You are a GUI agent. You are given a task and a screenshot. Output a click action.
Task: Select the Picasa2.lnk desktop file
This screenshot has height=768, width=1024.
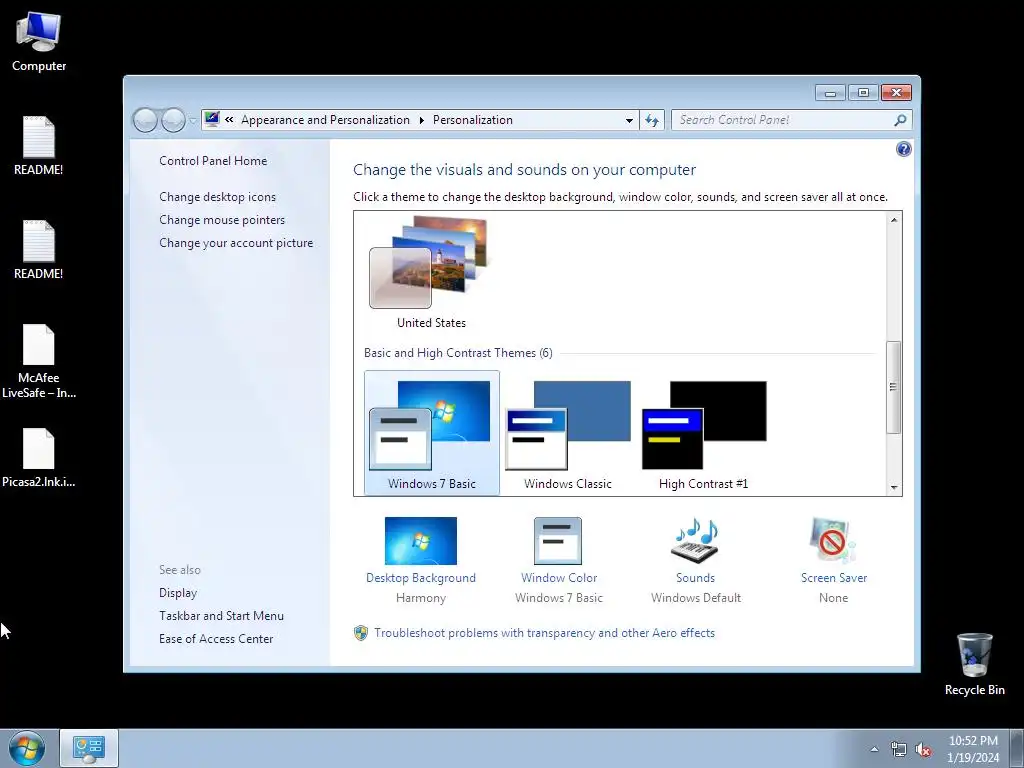pos(39,458)
